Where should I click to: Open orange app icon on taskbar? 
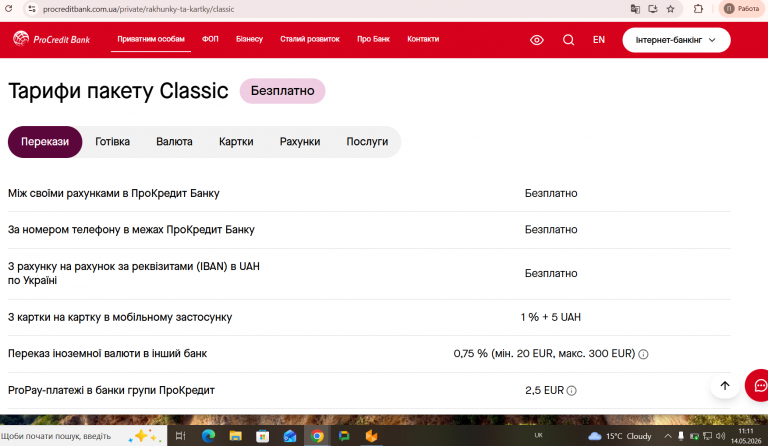371,436
